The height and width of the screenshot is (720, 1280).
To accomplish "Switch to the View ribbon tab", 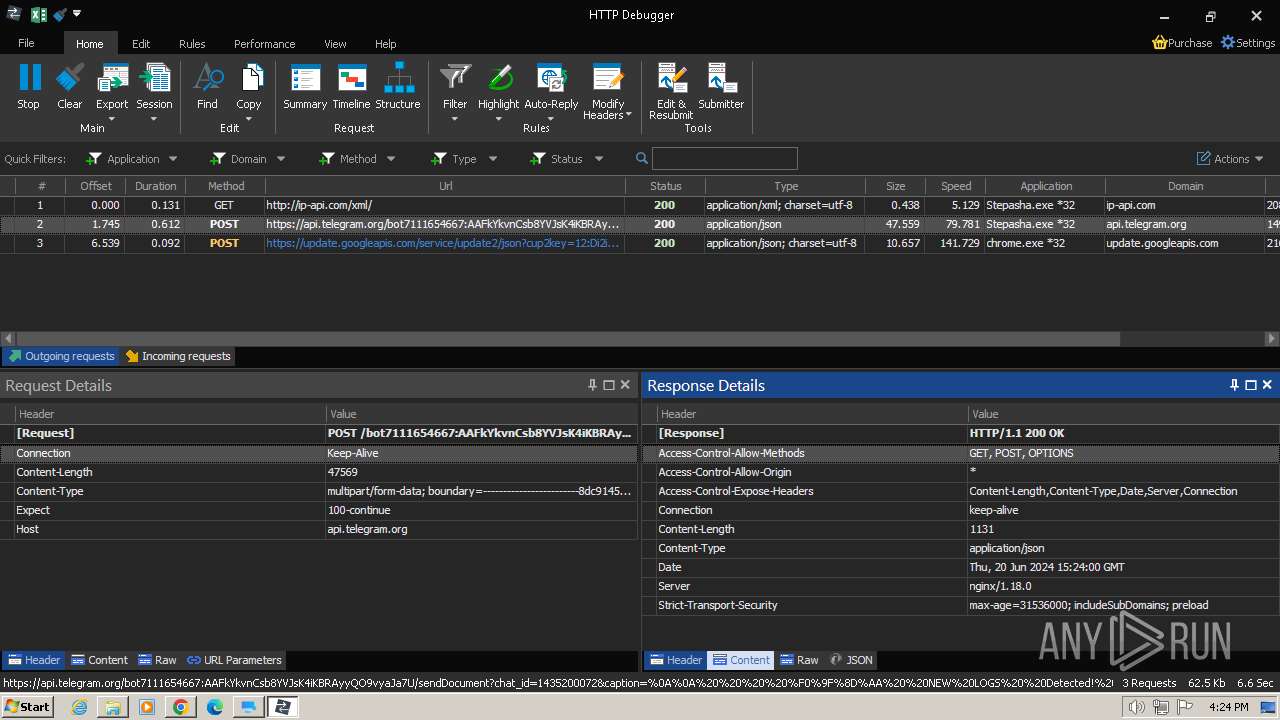I will click(x=335, y=44).
